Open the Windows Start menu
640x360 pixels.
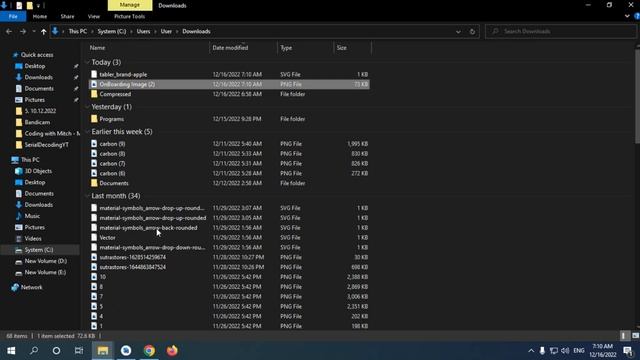pyautogui.click(x=11, y=351)
